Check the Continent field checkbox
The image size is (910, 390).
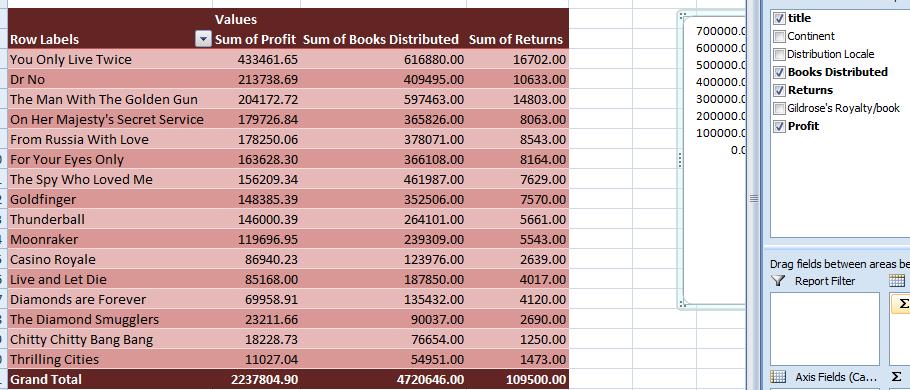coord(779,37)
